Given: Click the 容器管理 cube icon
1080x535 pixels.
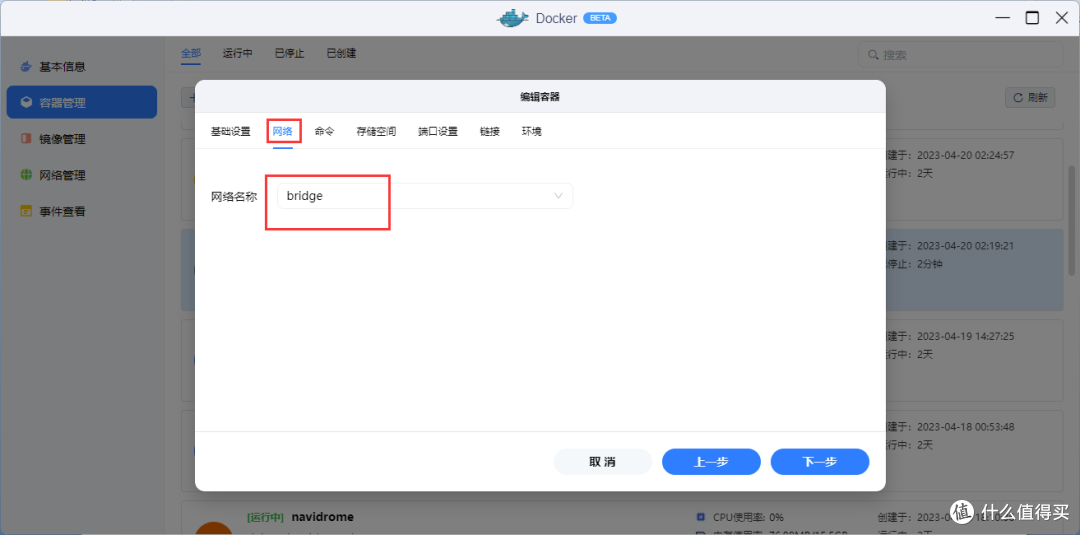Looking at the screenshot, I should click(x=26, y=103).
